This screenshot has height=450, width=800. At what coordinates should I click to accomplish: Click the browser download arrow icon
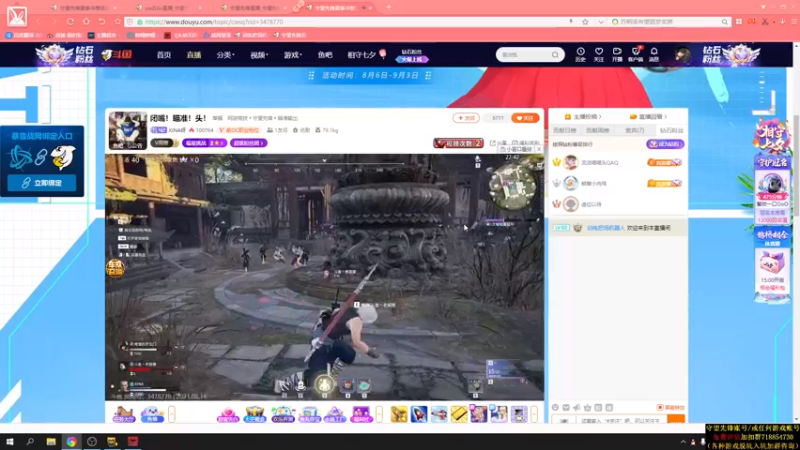point(783,21)
